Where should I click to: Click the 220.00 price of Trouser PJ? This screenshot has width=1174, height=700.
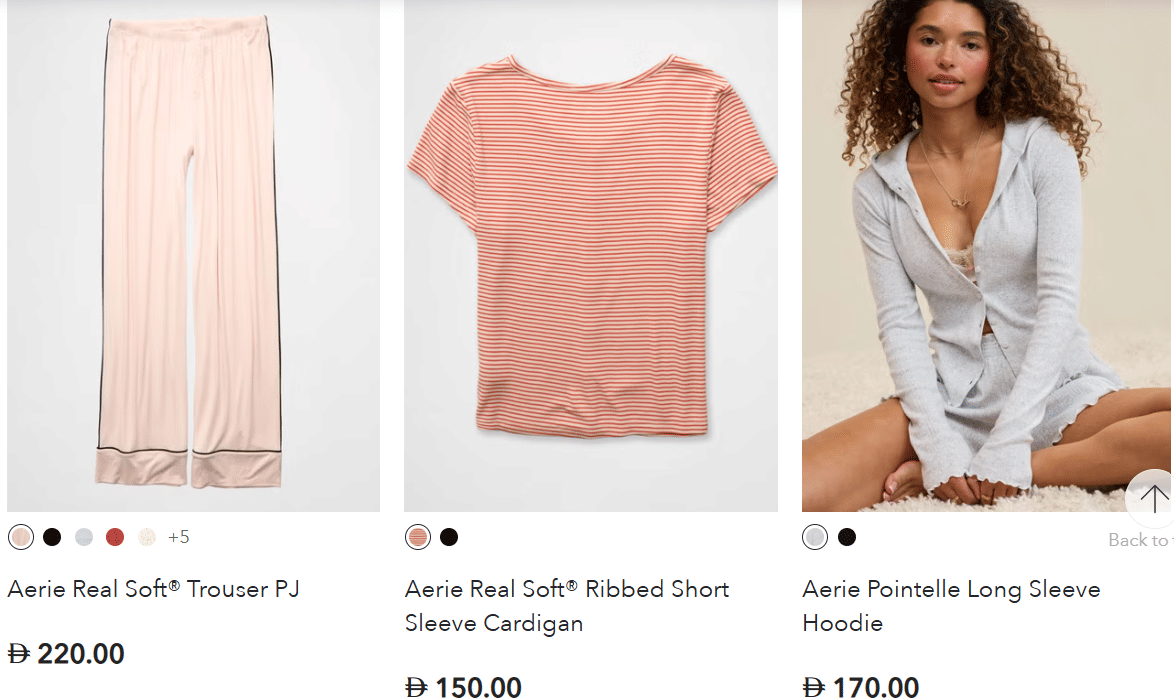click(x=80, y=654)
